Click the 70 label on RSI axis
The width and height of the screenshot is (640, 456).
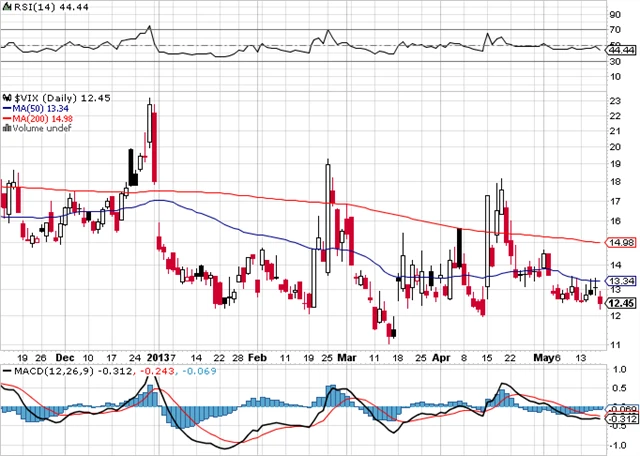click(615, 30)
